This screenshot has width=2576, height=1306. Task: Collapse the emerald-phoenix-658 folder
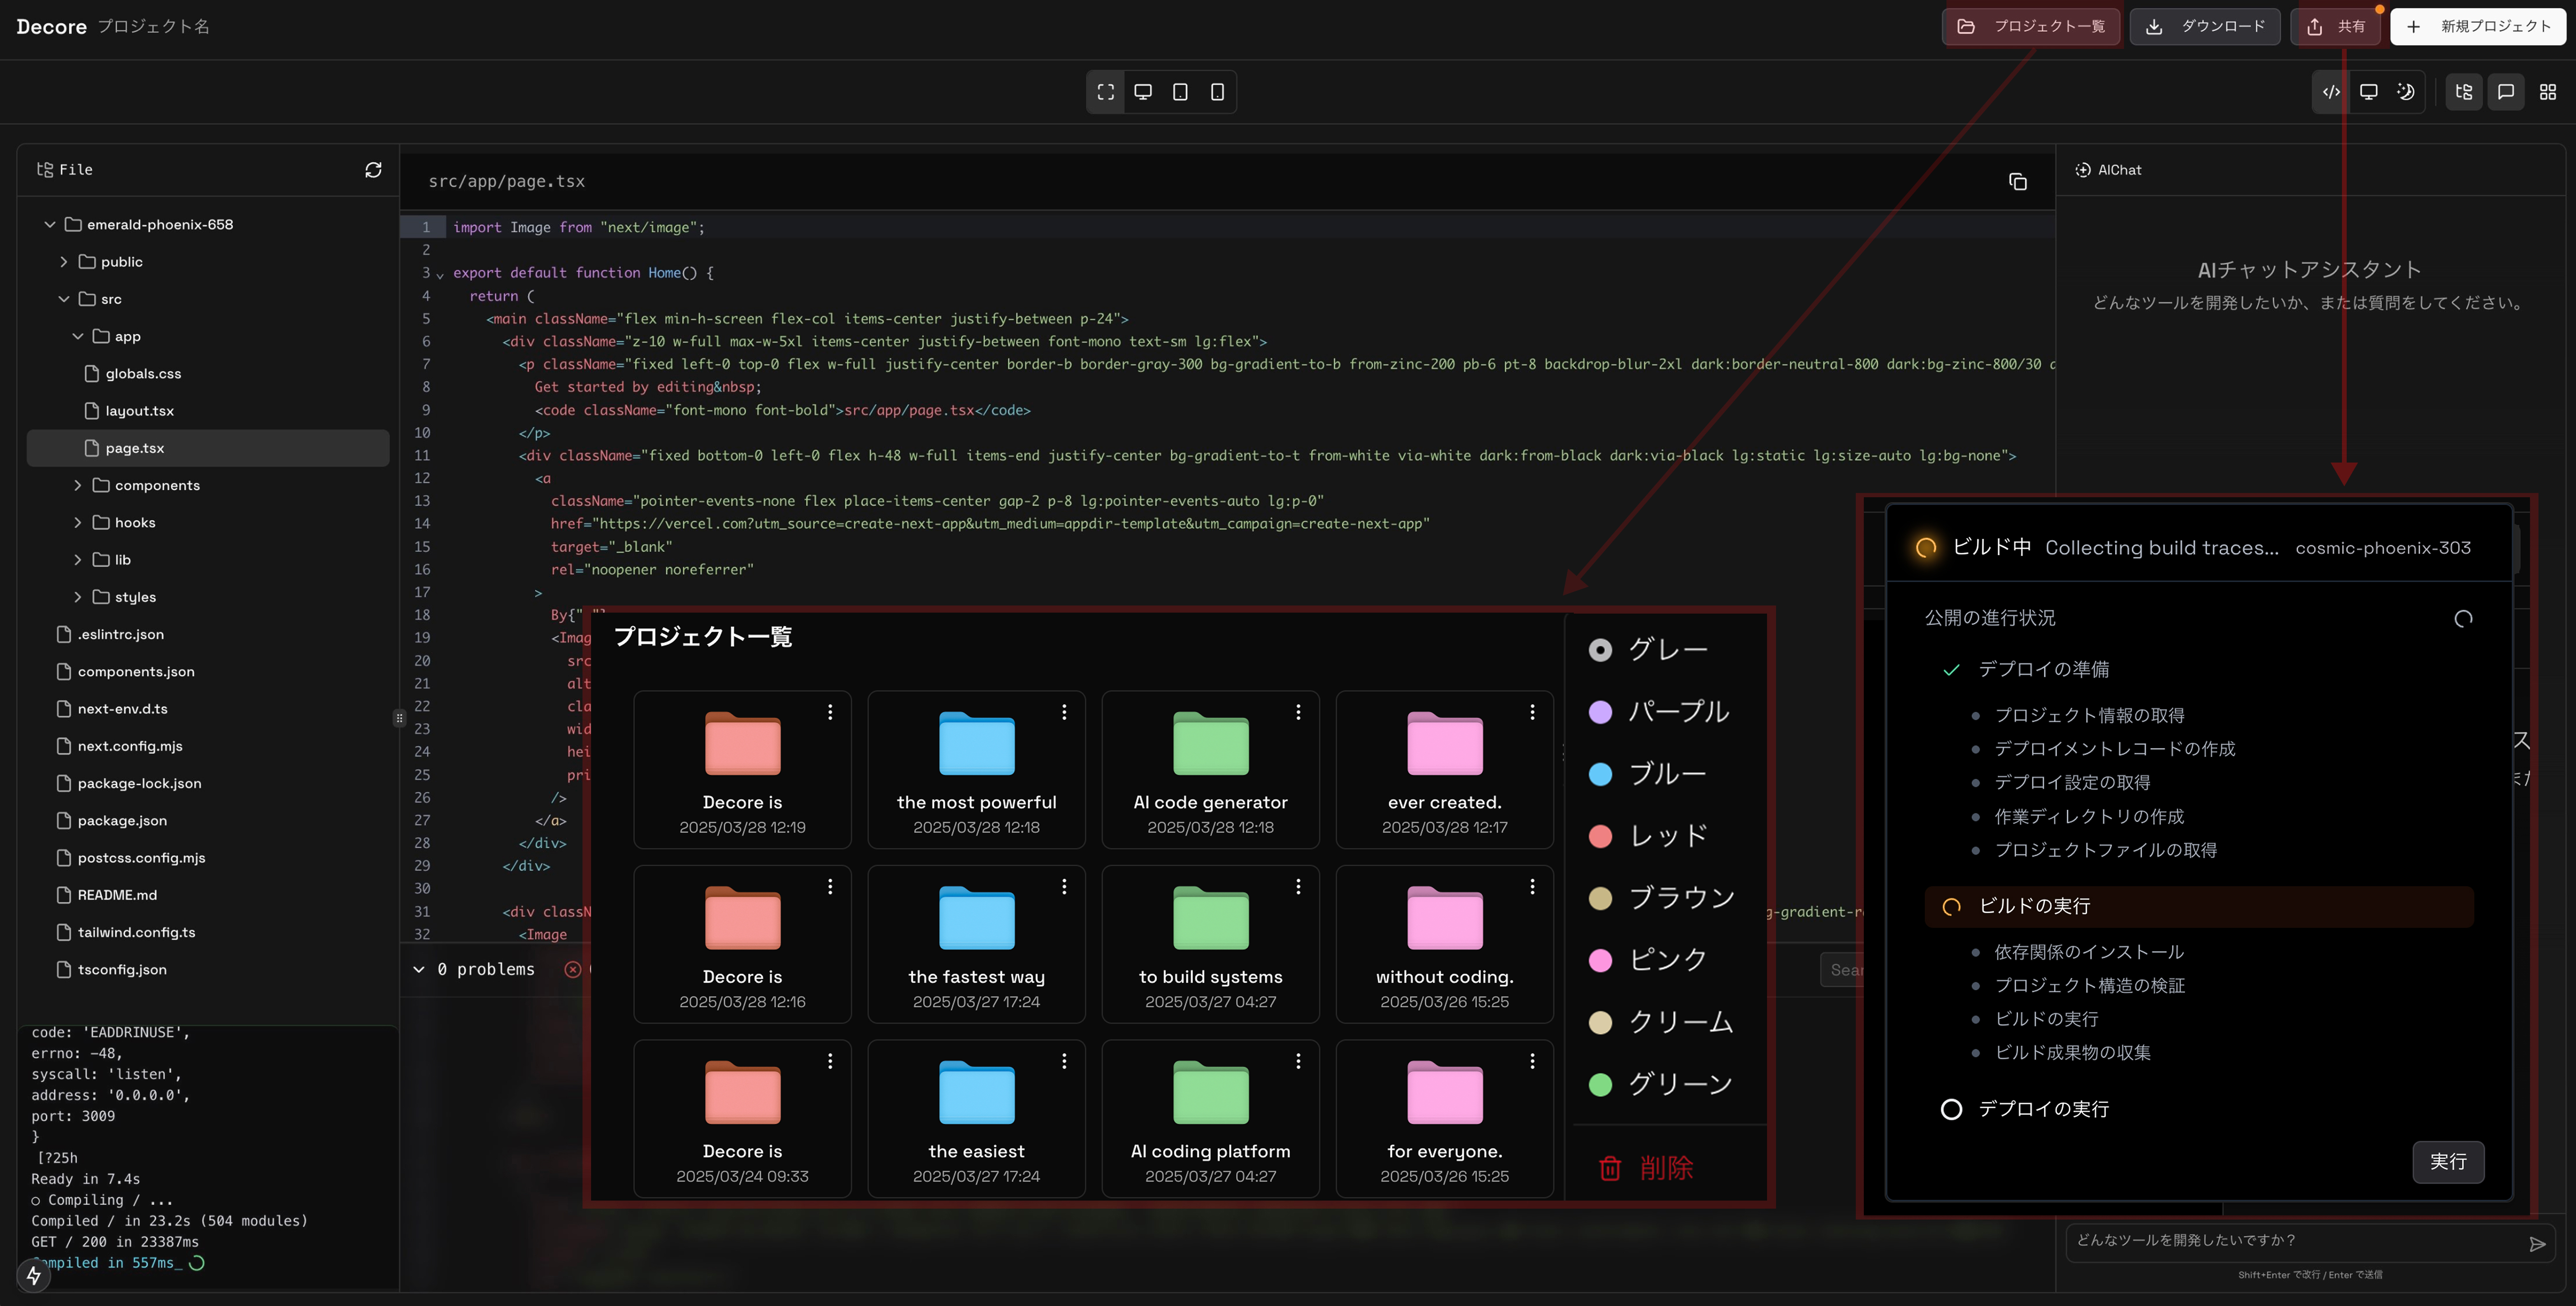click(50, 225)
